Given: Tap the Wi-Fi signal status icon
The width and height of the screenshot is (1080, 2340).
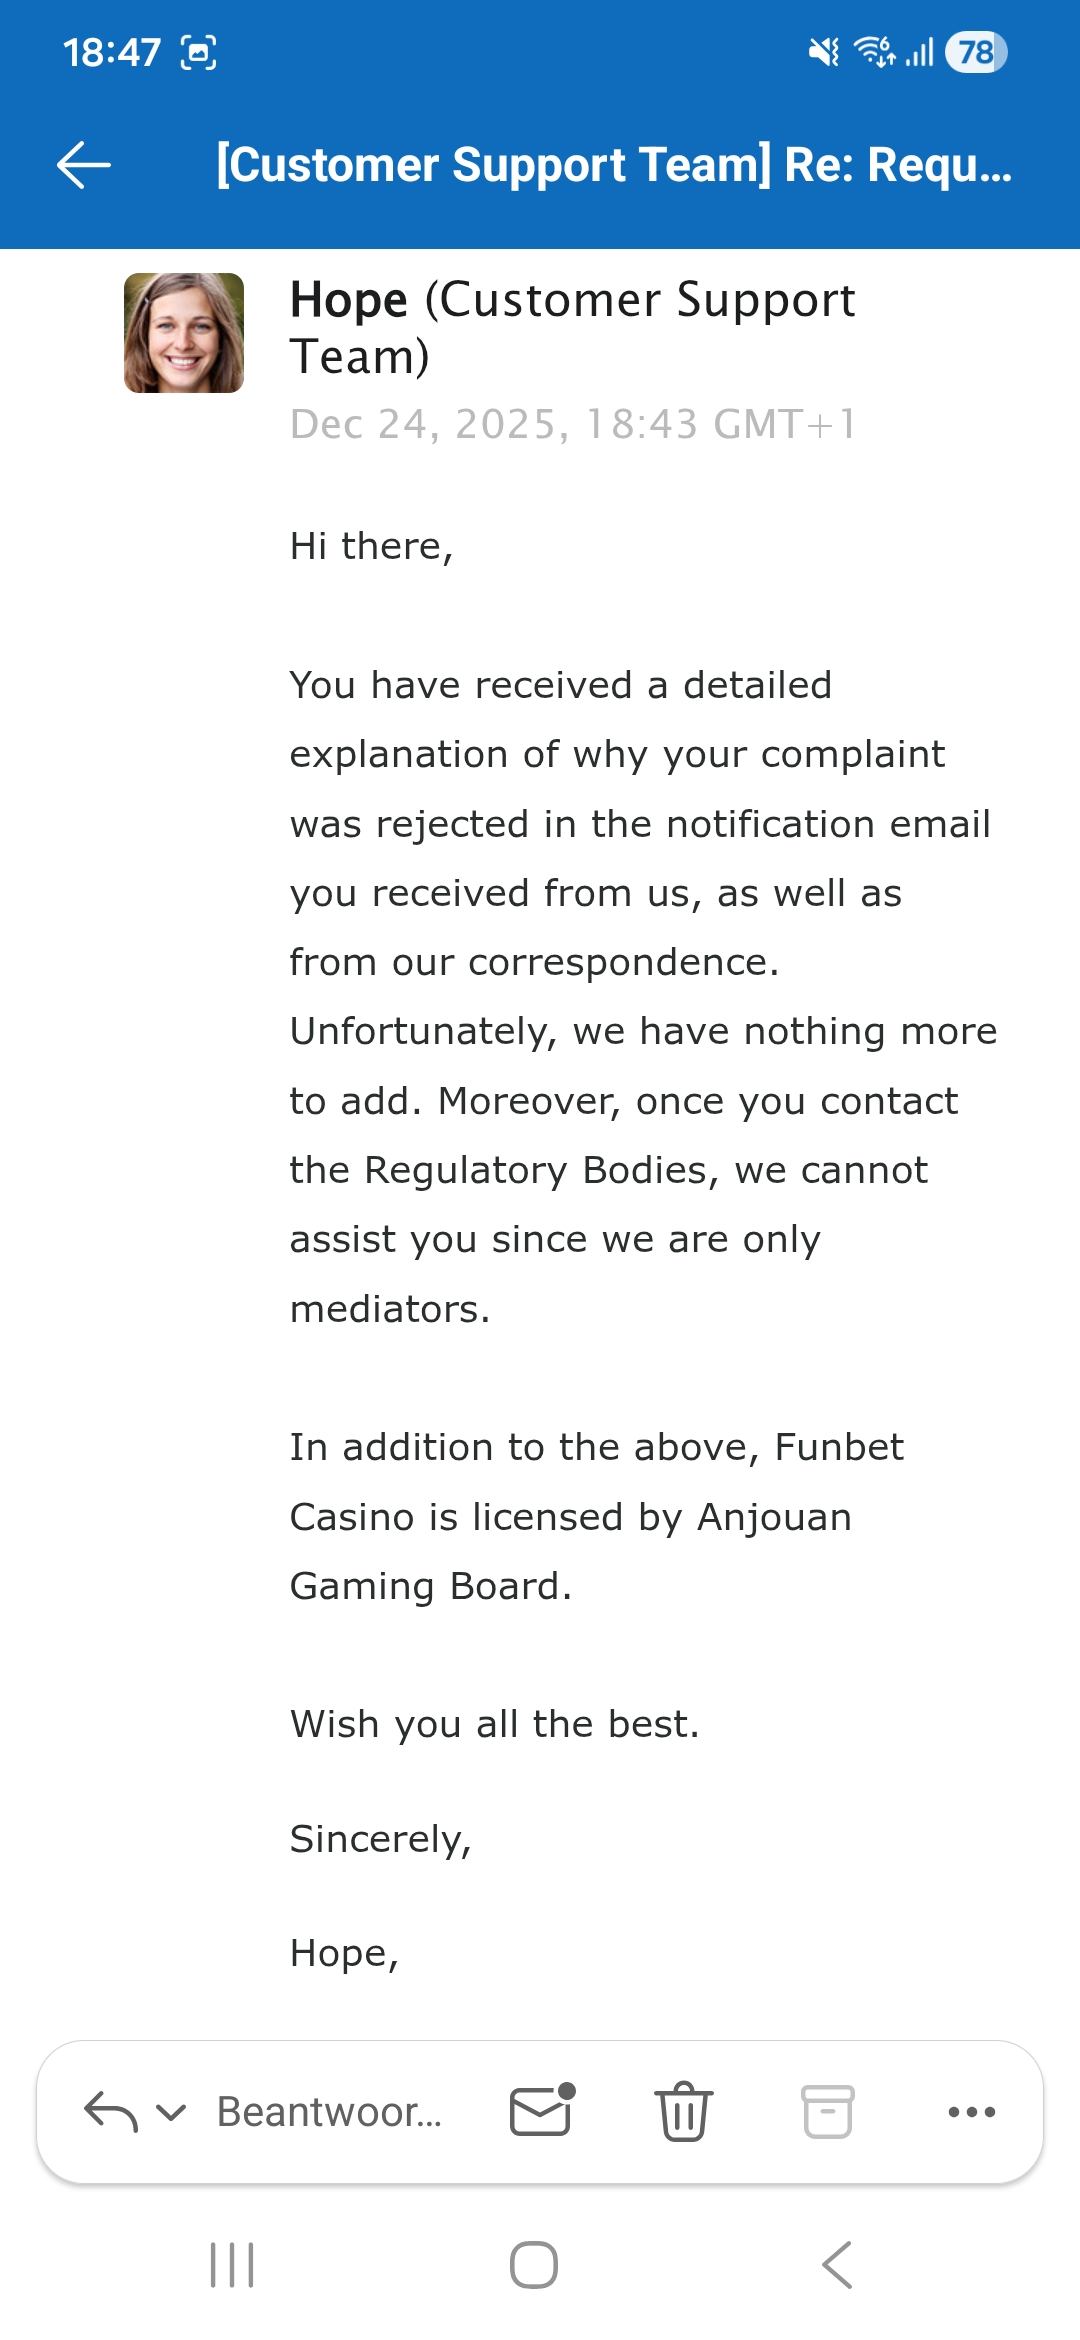Looking at the screenshot, I should pyautogui.click(x=874, y=52).
